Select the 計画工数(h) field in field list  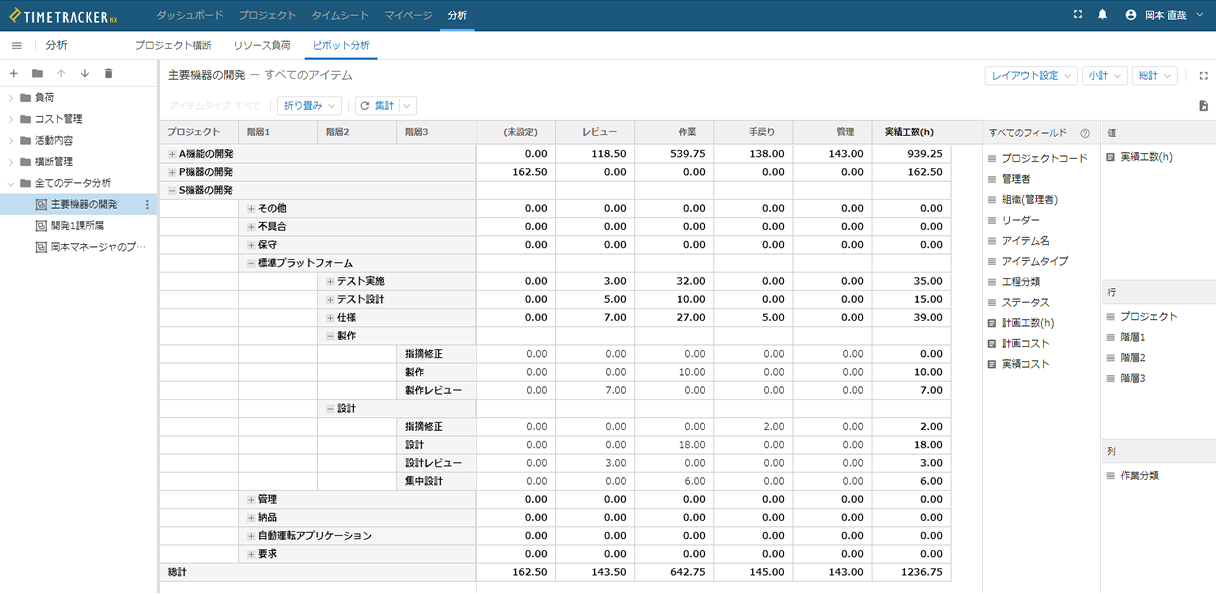tap(1027, 323)
